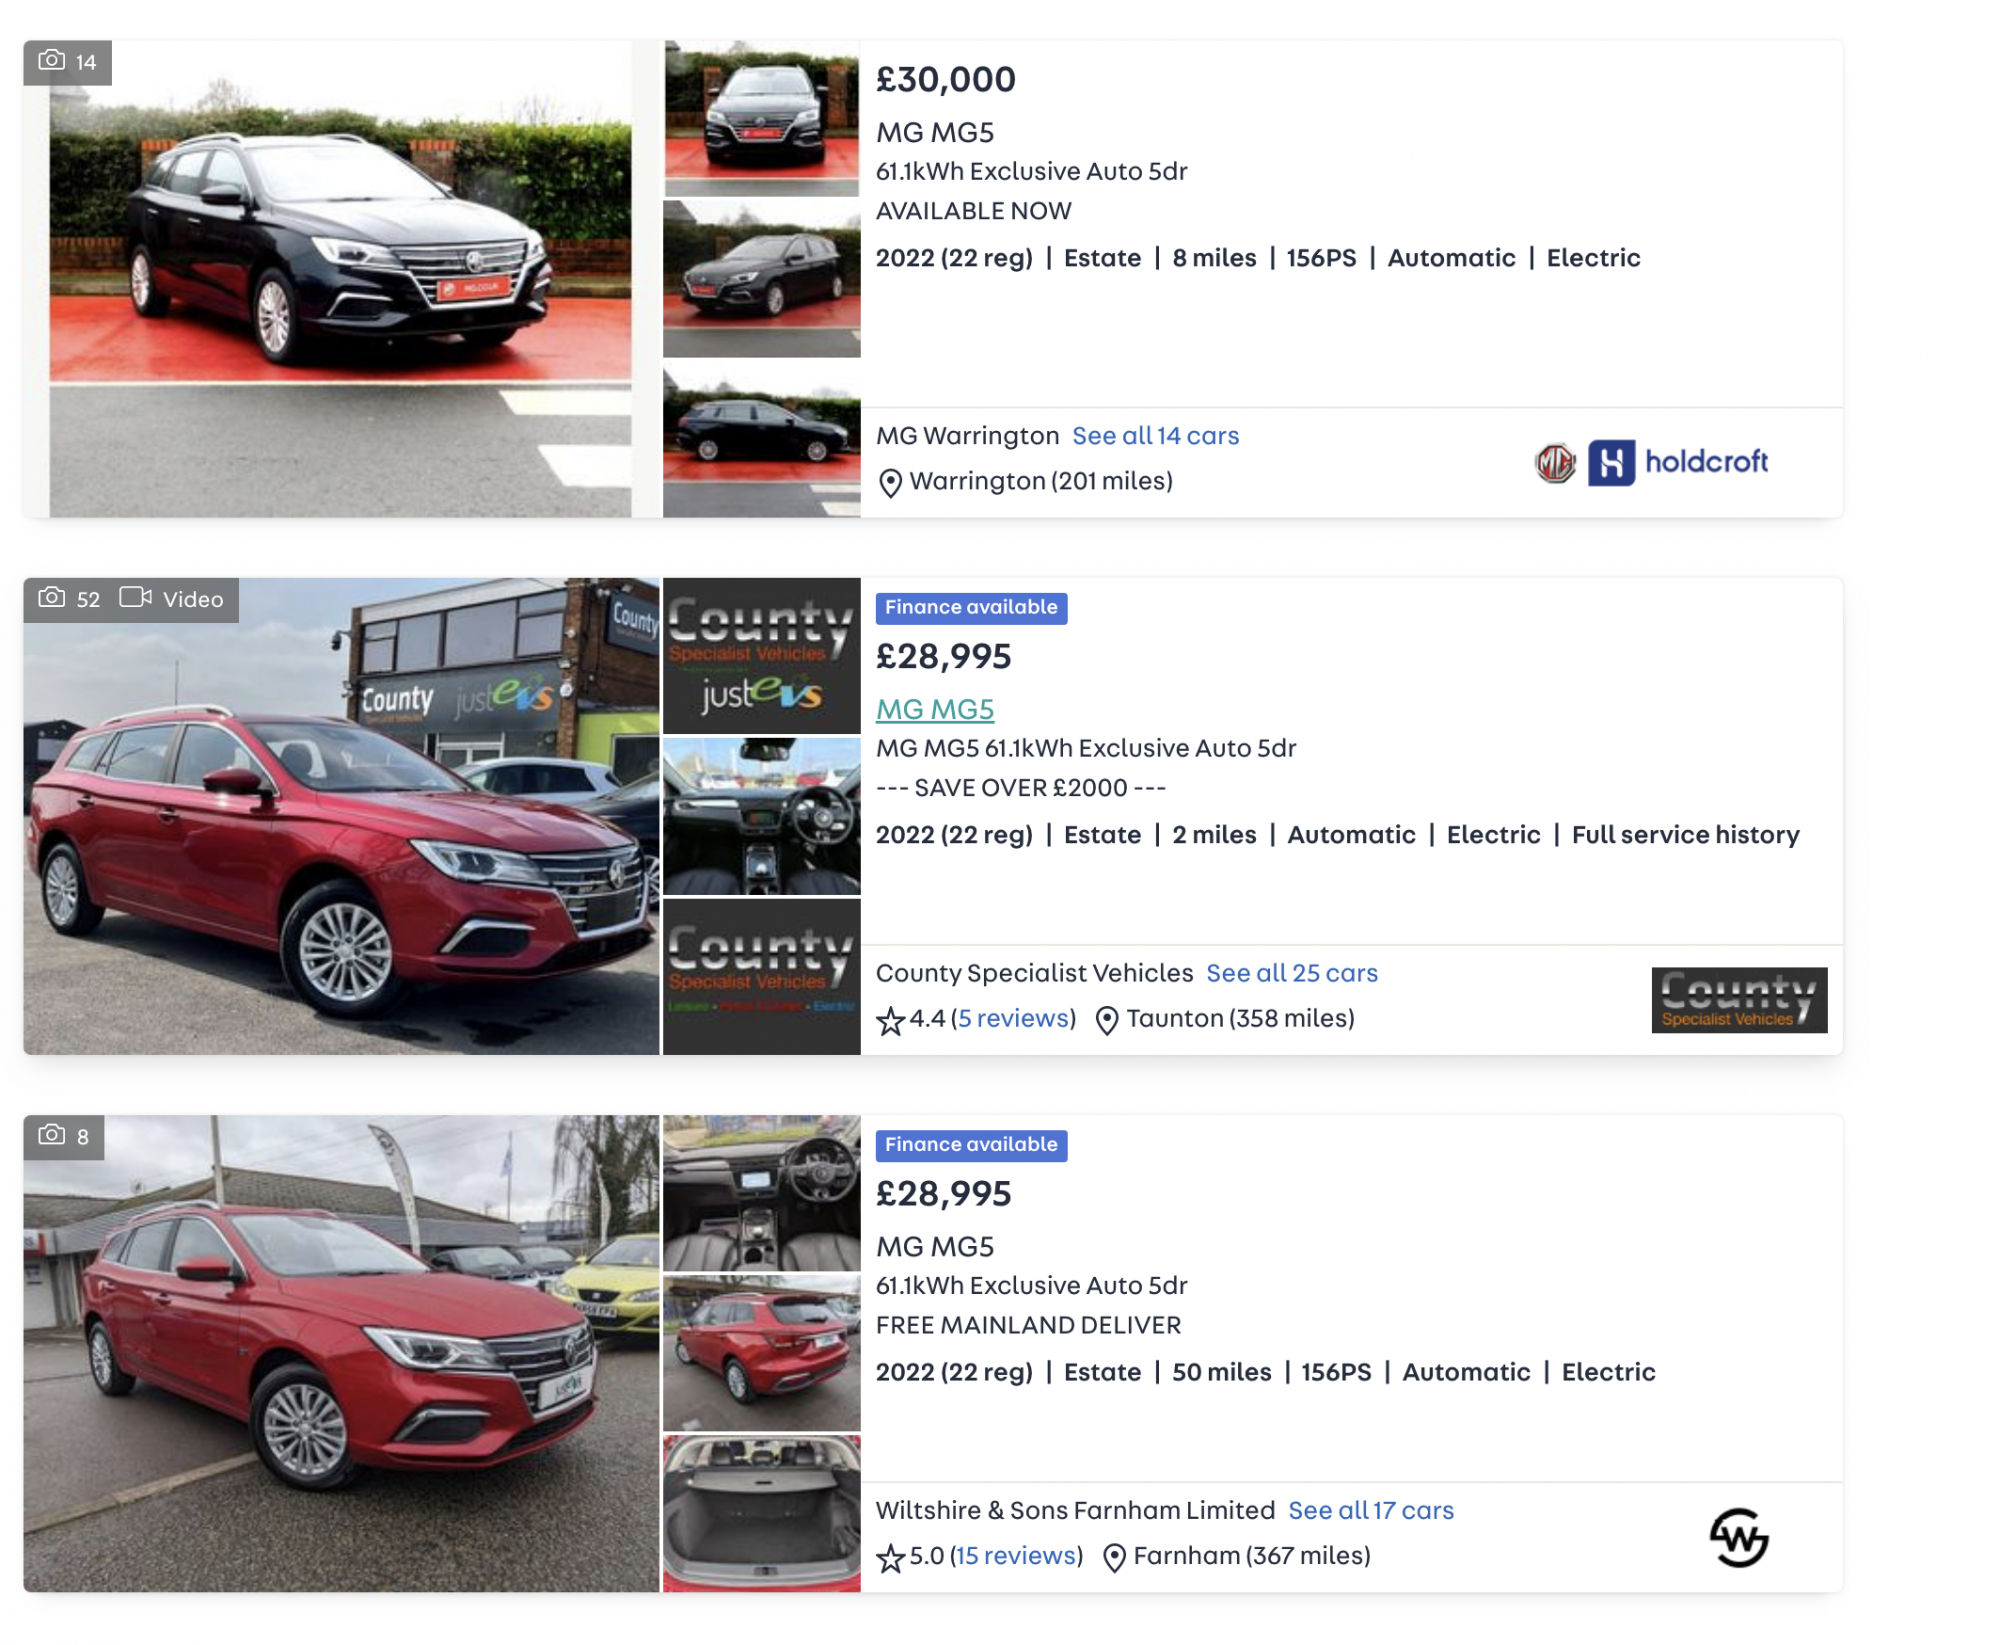Read the 15 reviews for Wiltshire & Sons
This screenshot has height=1645, width=2000.
[1018, 1555]
